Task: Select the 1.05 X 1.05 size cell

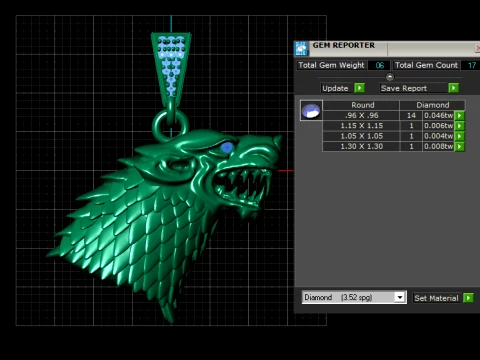Action: (x=361, y=136)
